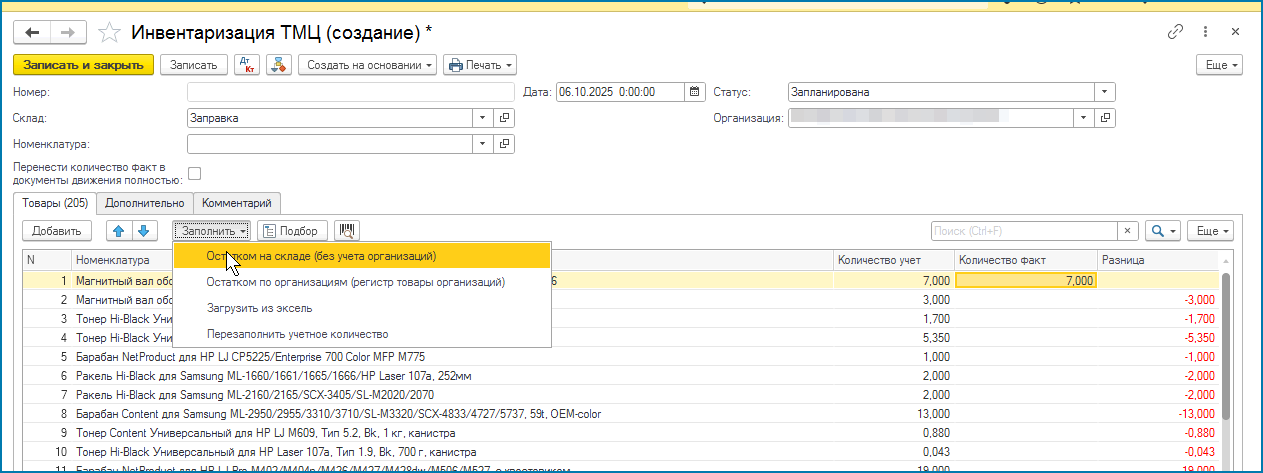Open the Дт/Кт postings icon
The height and width of the screenshot is (473, 1263).
[x=246, y=65]
